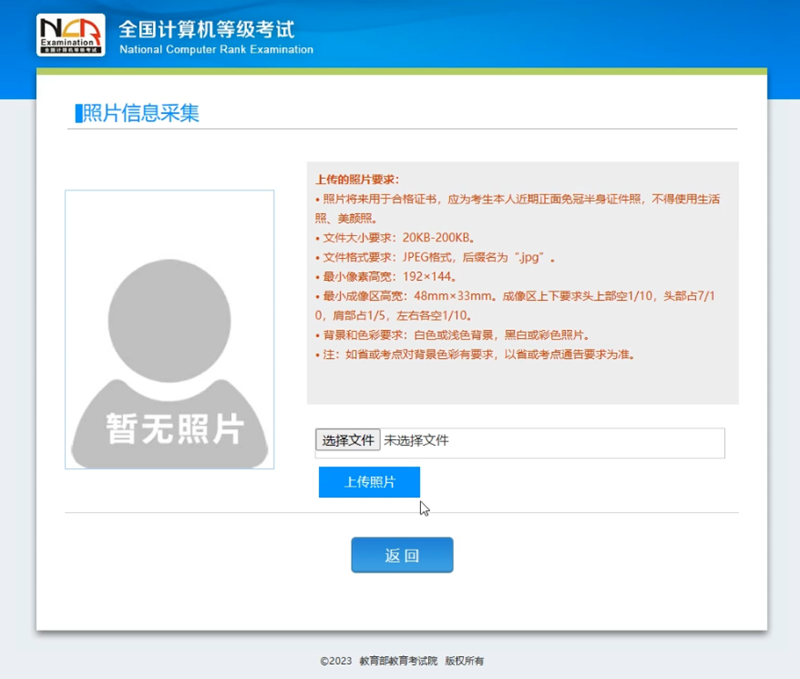Open the file picker via '选择文件' button
The width and height of the screenshot is (800, 679).
click(347, 441)
